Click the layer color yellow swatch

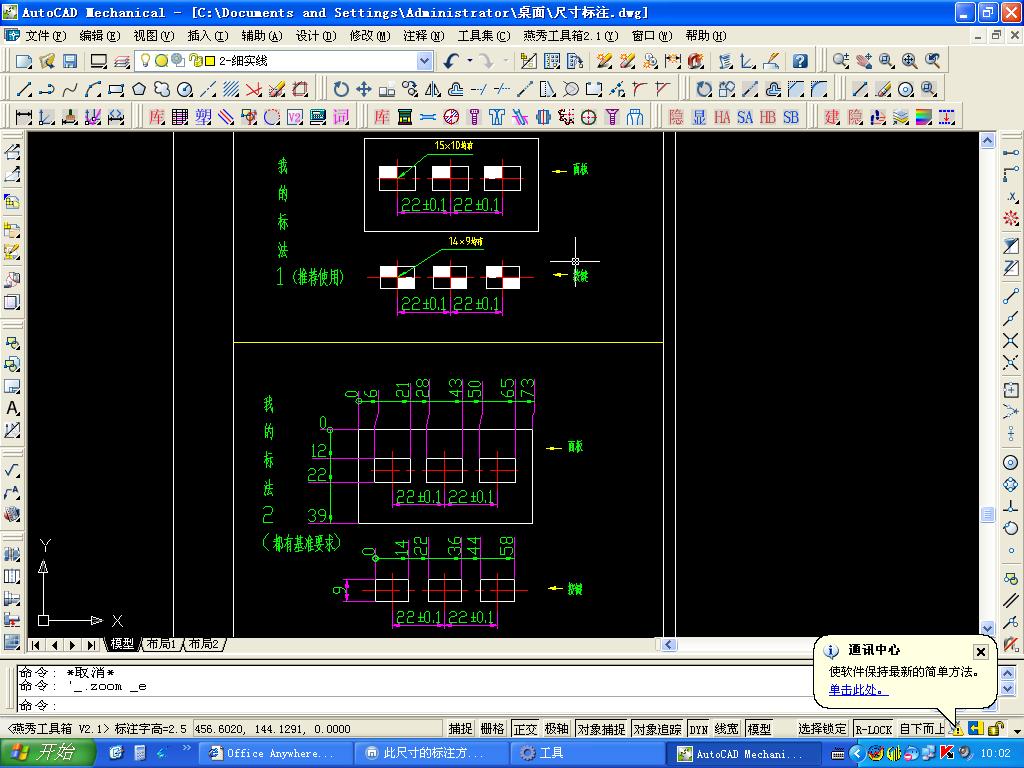(210, 61)
